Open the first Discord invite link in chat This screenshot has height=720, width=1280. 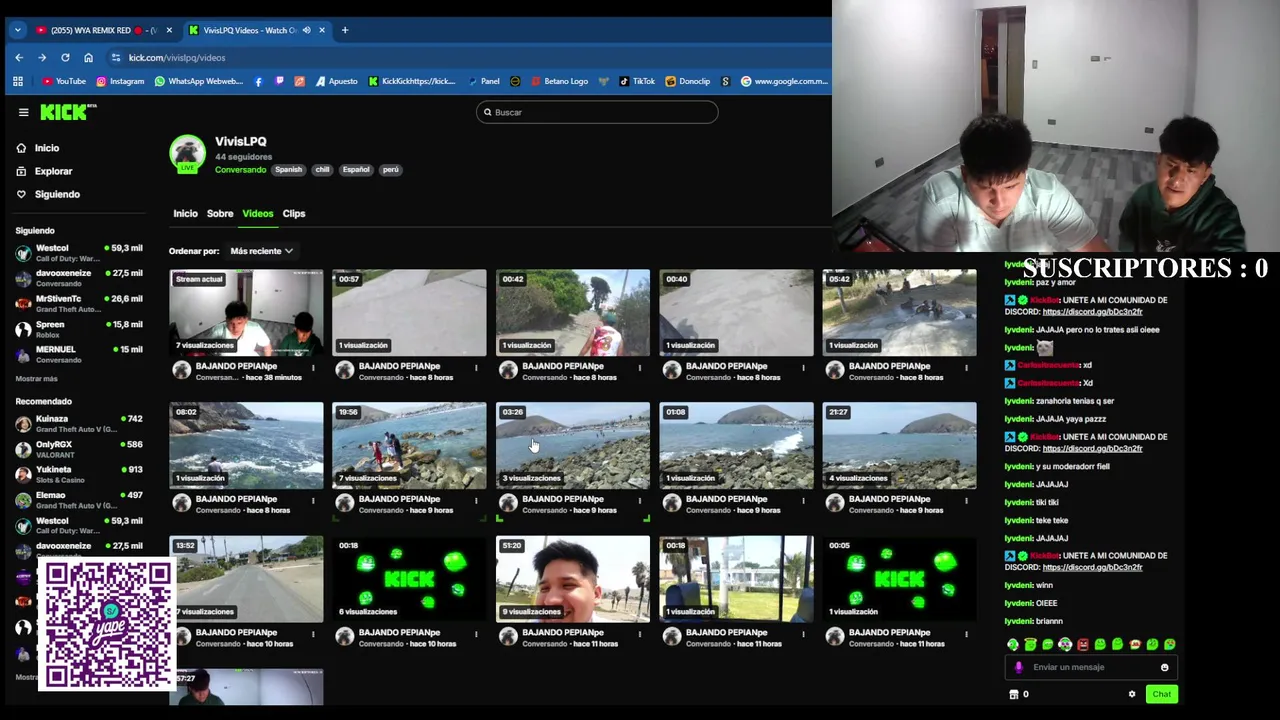pos(1092,312)
